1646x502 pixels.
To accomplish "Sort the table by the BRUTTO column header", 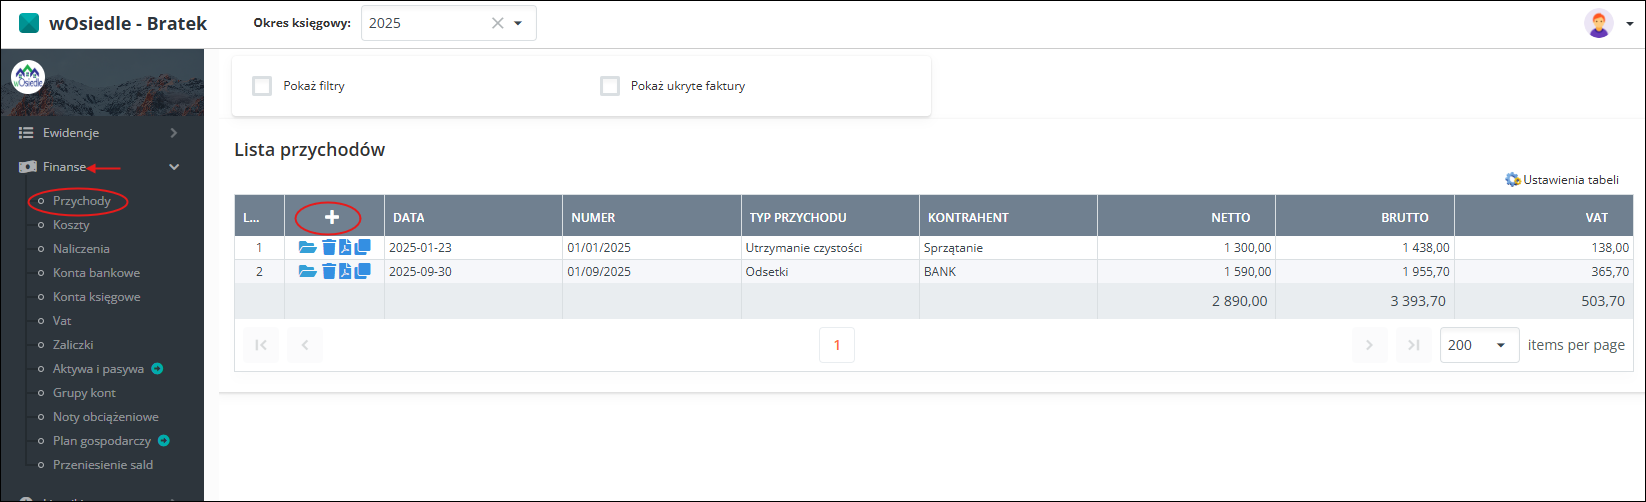I will click(x=1407, y=217).
